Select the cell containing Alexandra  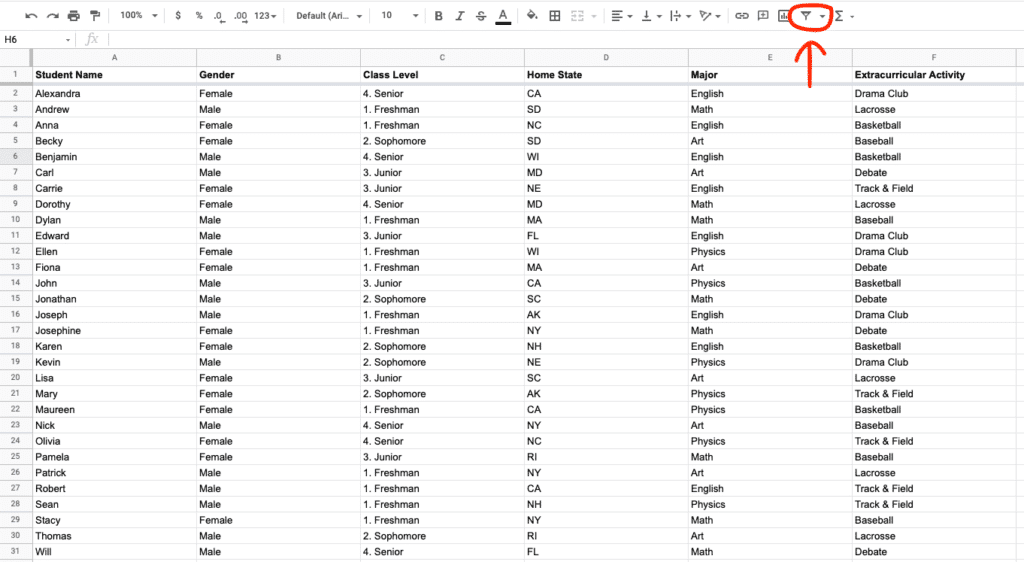(114, 93)
